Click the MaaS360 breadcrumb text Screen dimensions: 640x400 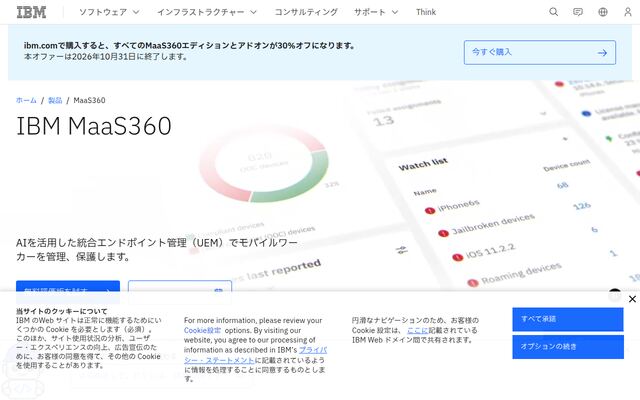[89, 100]
